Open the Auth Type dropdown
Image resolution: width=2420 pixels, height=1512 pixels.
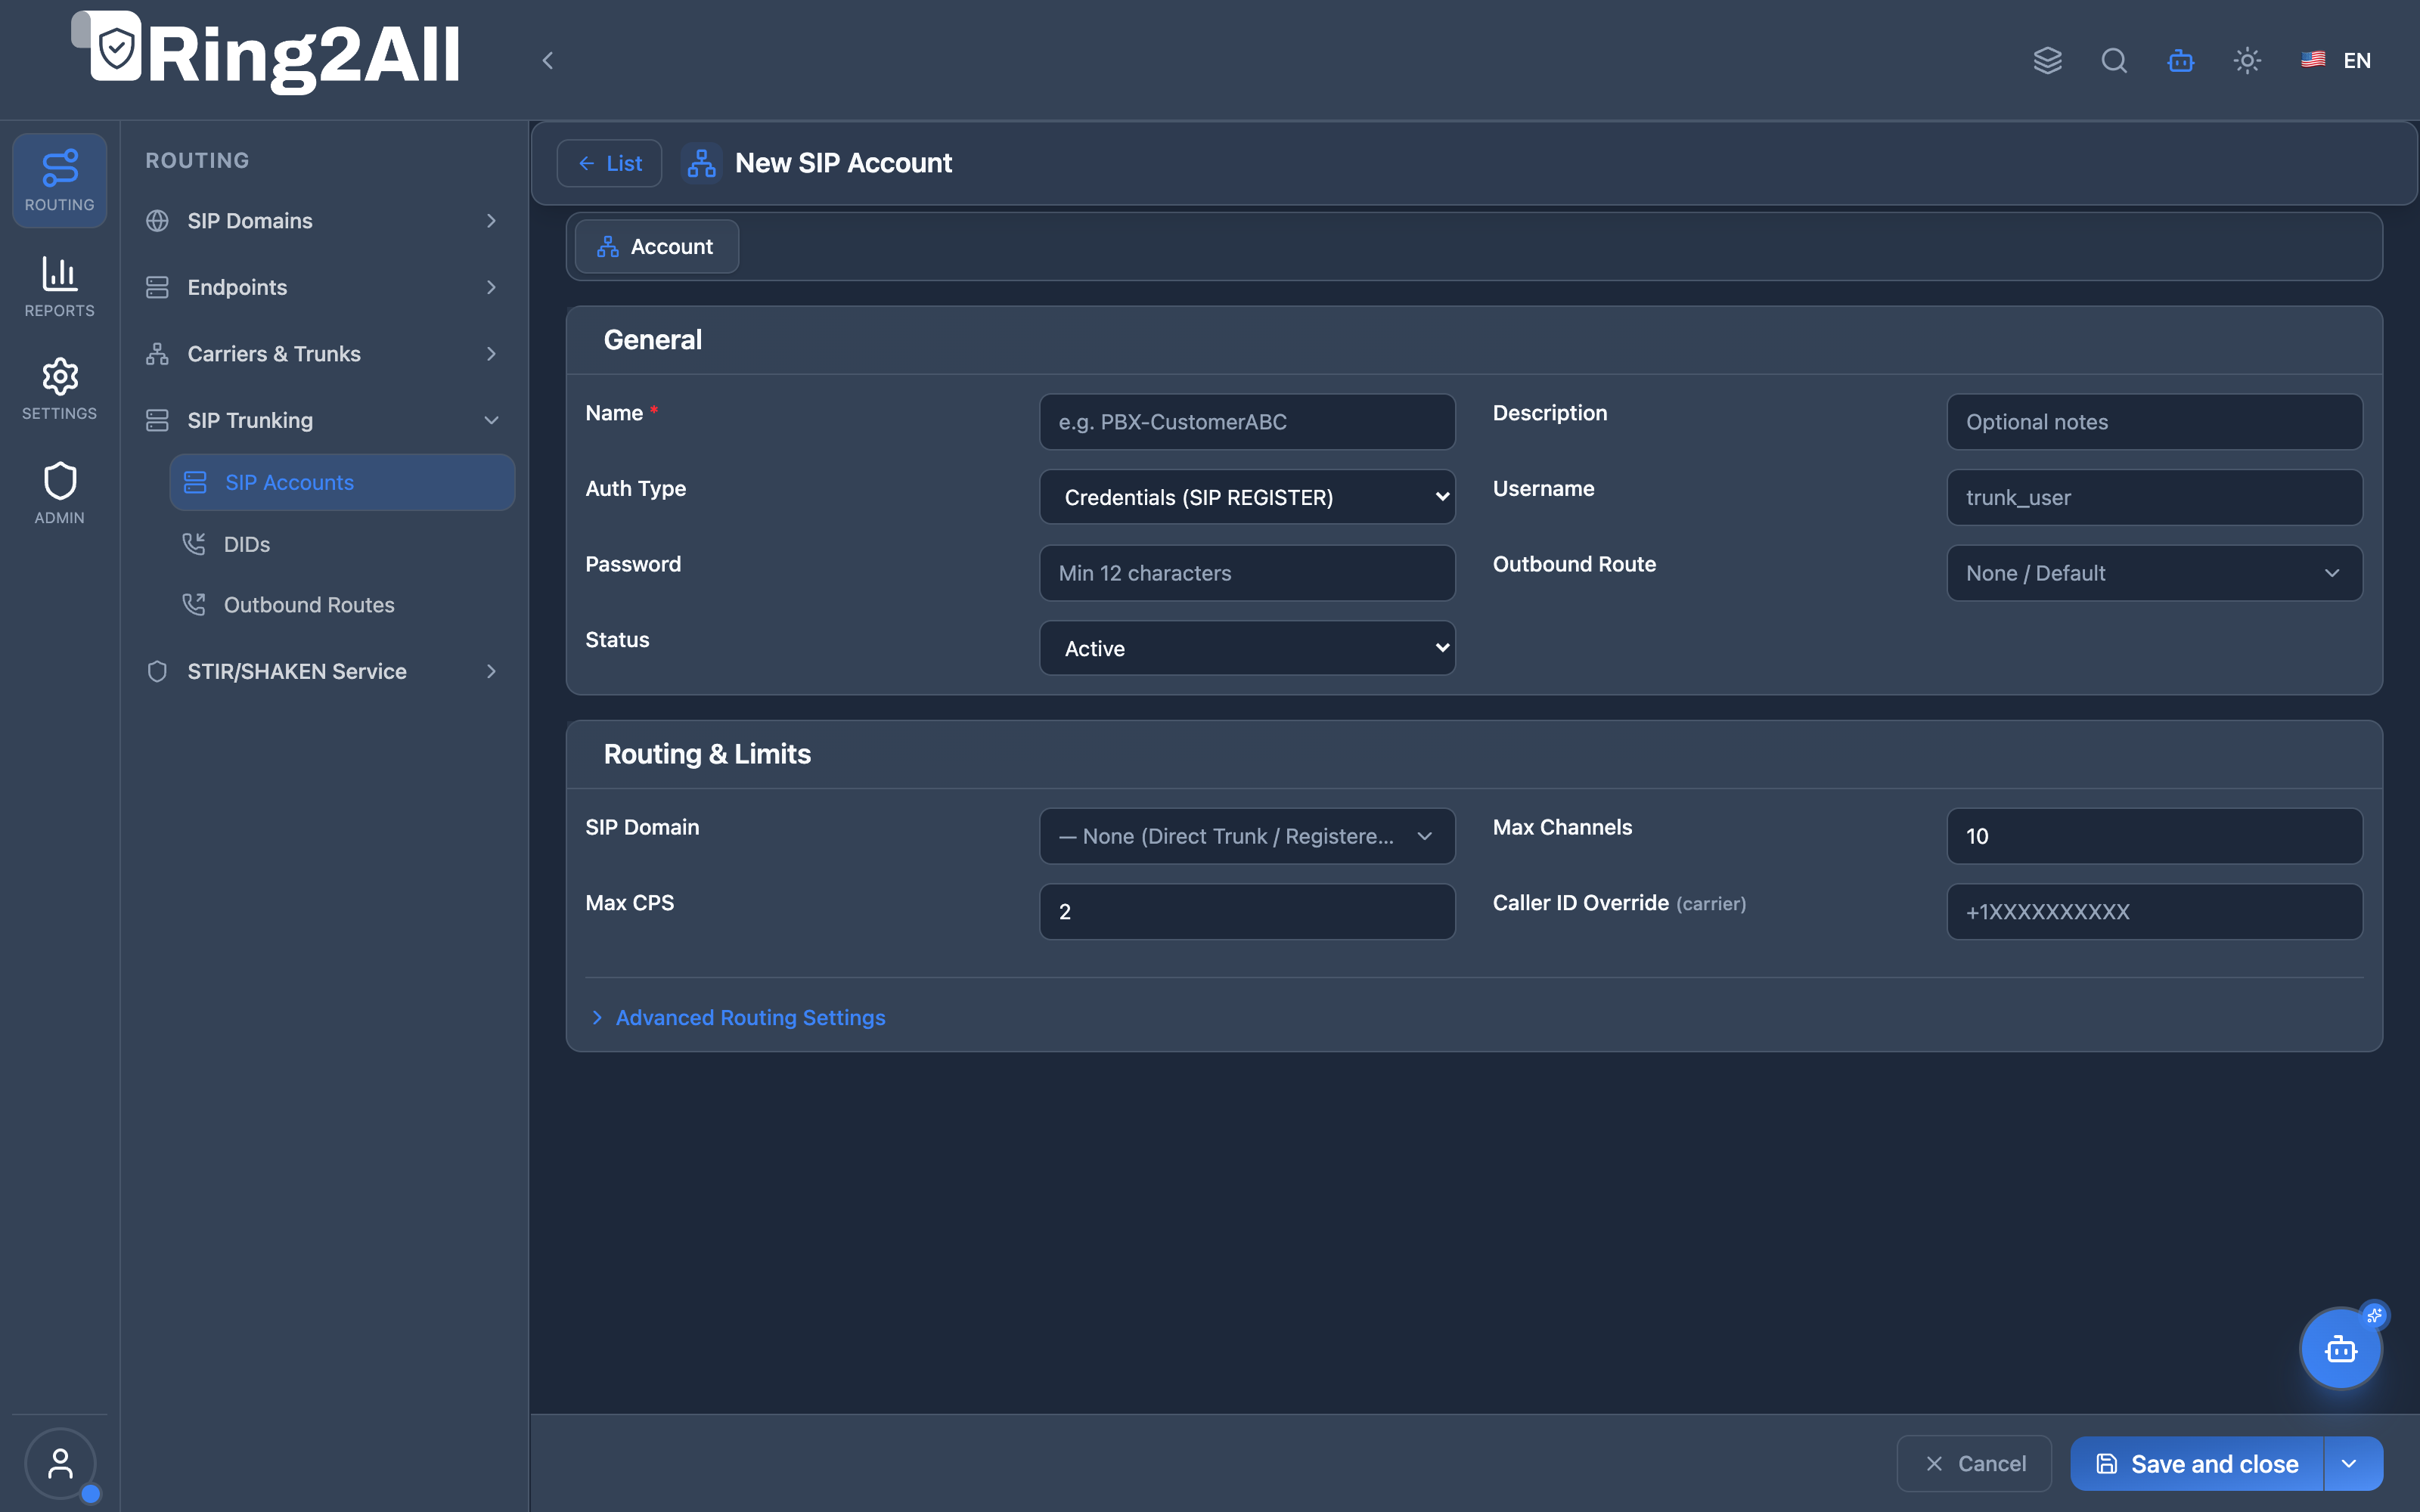(1247, 497)
